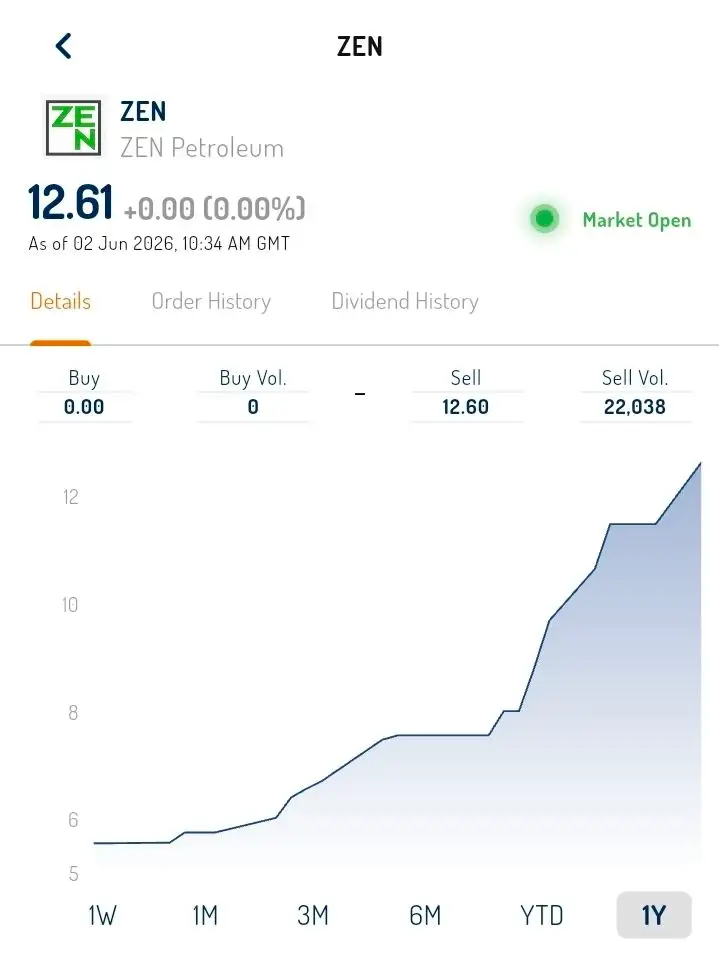719x980 pixels.
Task: Tap the ZEN title in header
Action: coord(360,46)
